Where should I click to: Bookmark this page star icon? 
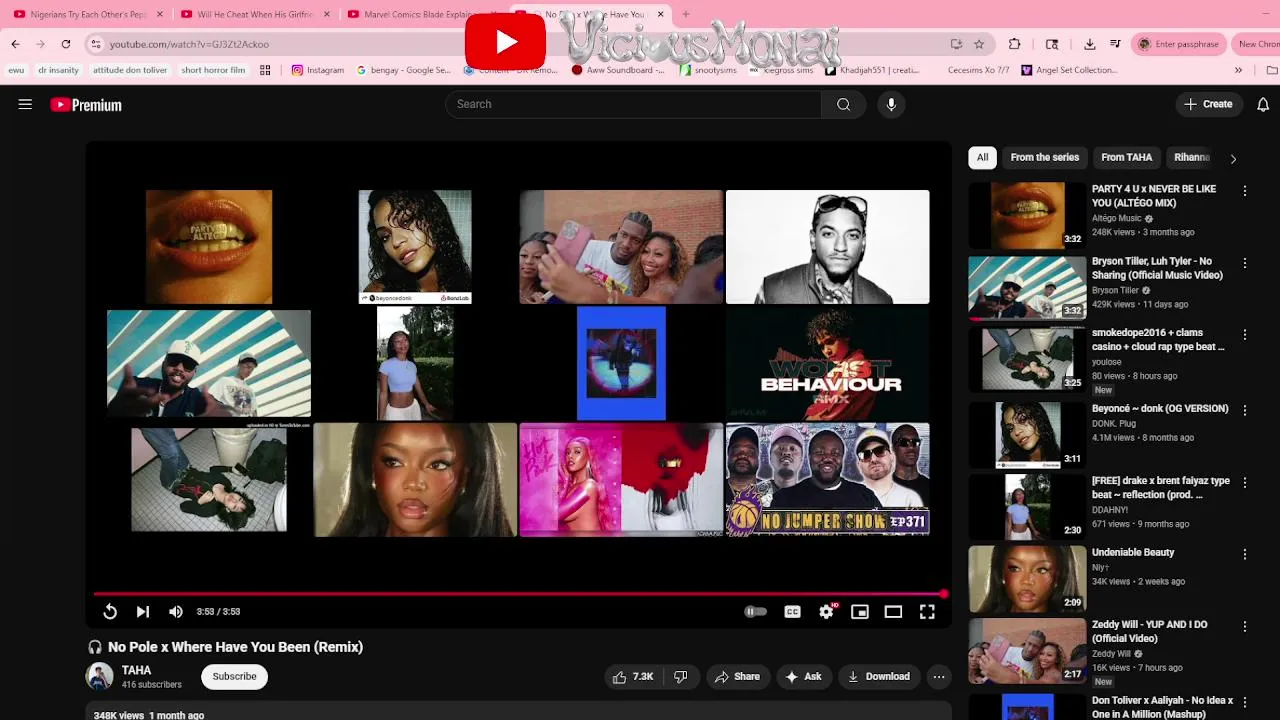979,44
